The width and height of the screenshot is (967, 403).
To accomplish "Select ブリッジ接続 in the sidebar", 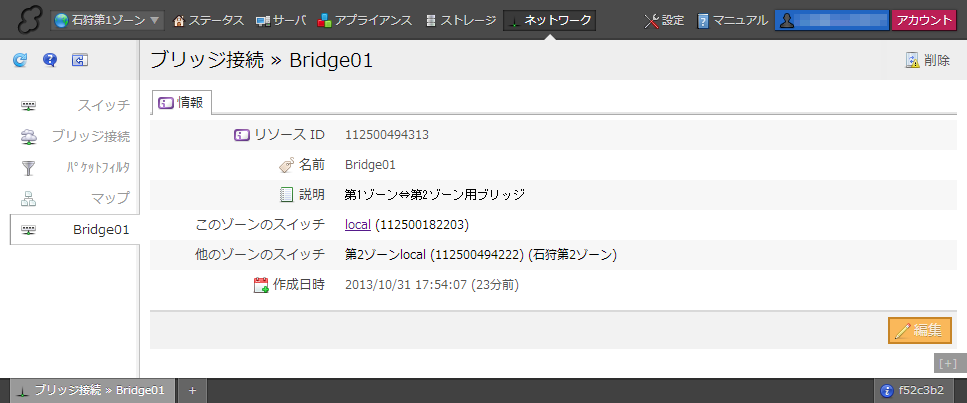I will [90, 136].
